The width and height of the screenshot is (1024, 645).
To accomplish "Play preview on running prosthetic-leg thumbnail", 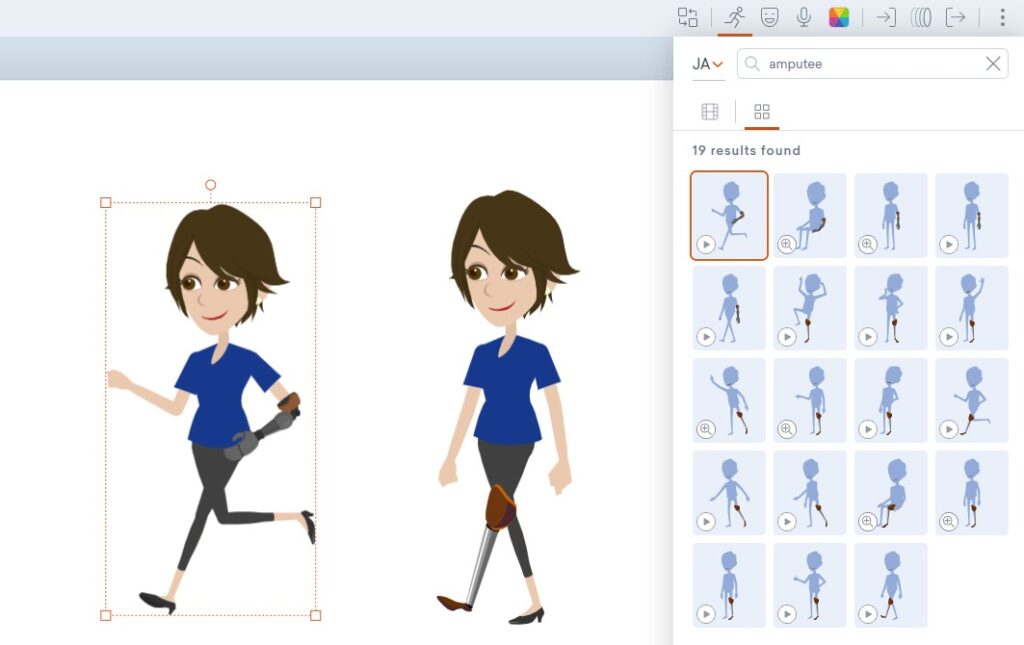I will (948, 429).
